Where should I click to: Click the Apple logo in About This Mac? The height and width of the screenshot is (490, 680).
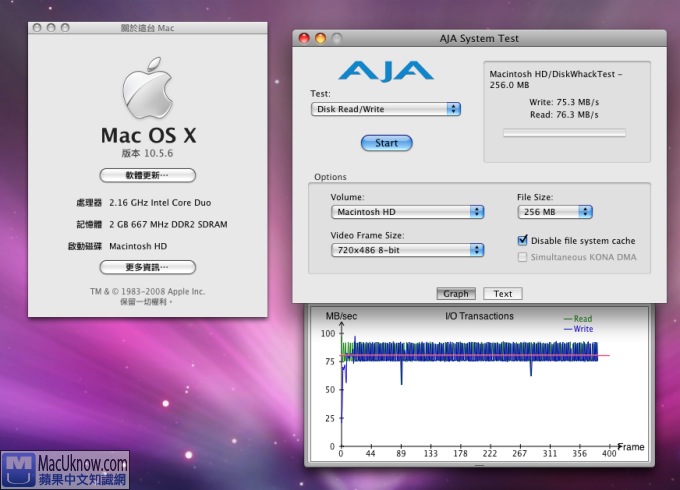(x=148, y=88)
